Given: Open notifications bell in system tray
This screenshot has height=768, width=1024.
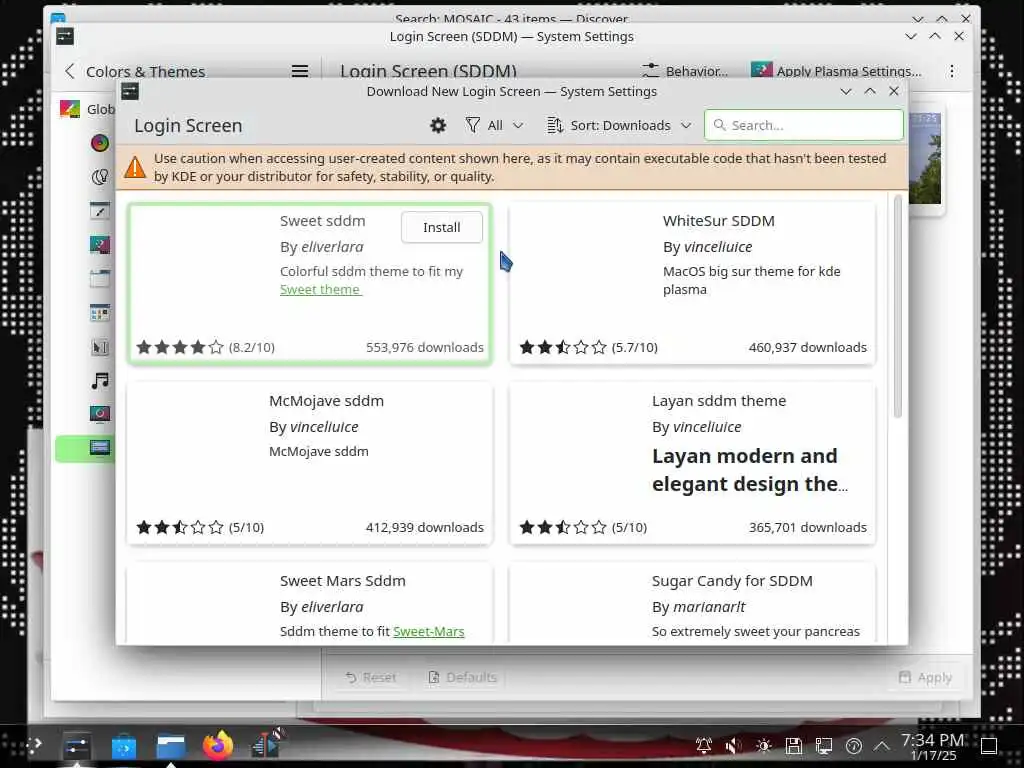Looking at the screenshot, I should [703, 745].
